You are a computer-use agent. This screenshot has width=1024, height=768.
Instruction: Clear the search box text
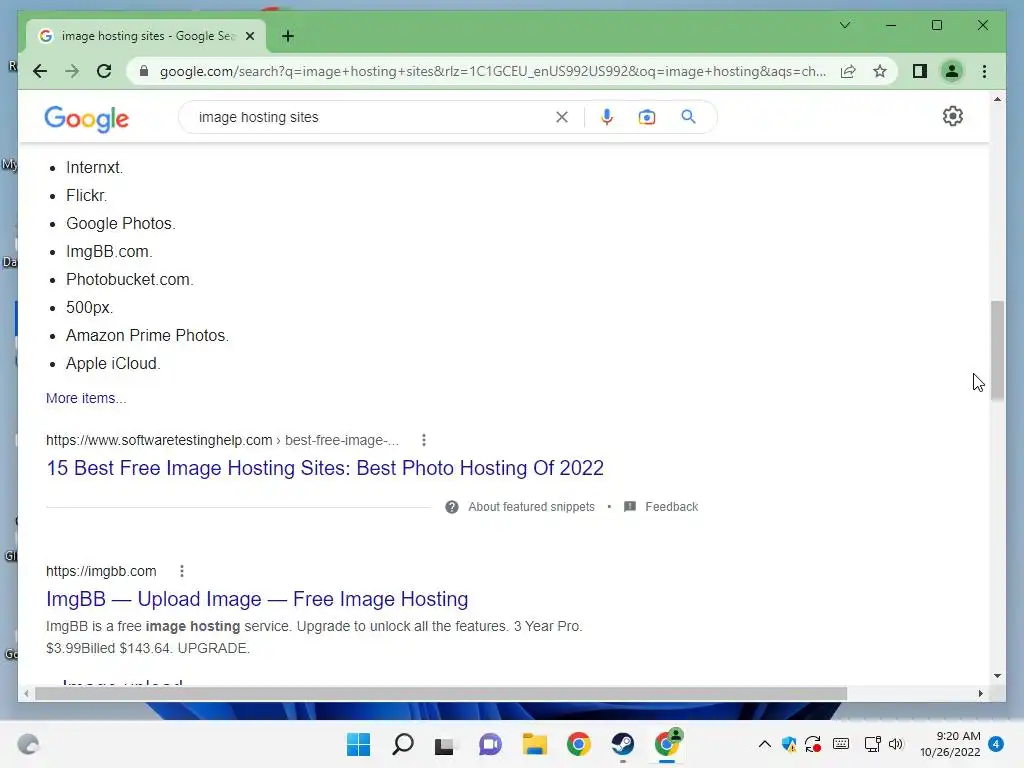562,117
